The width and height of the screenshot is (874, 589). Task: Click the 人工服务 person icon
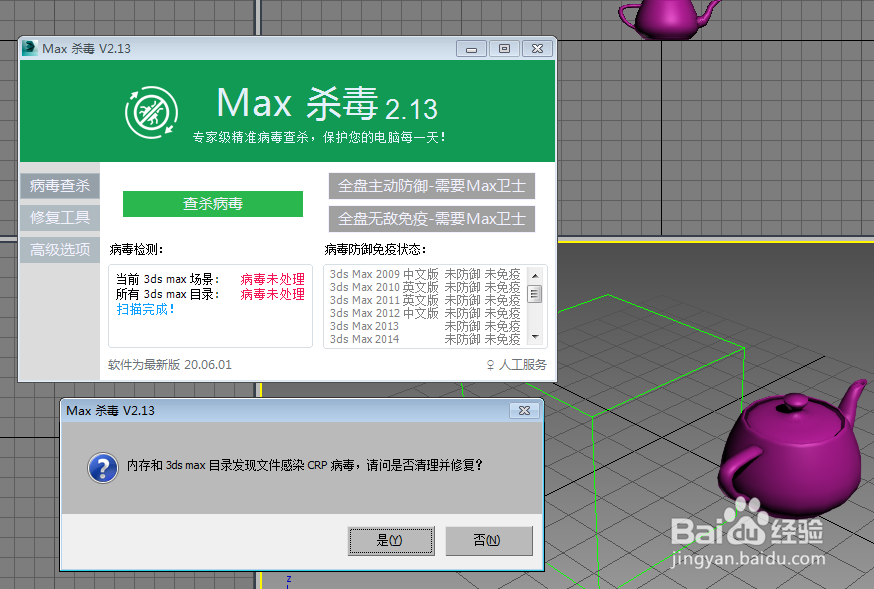[x=491, y=366]
